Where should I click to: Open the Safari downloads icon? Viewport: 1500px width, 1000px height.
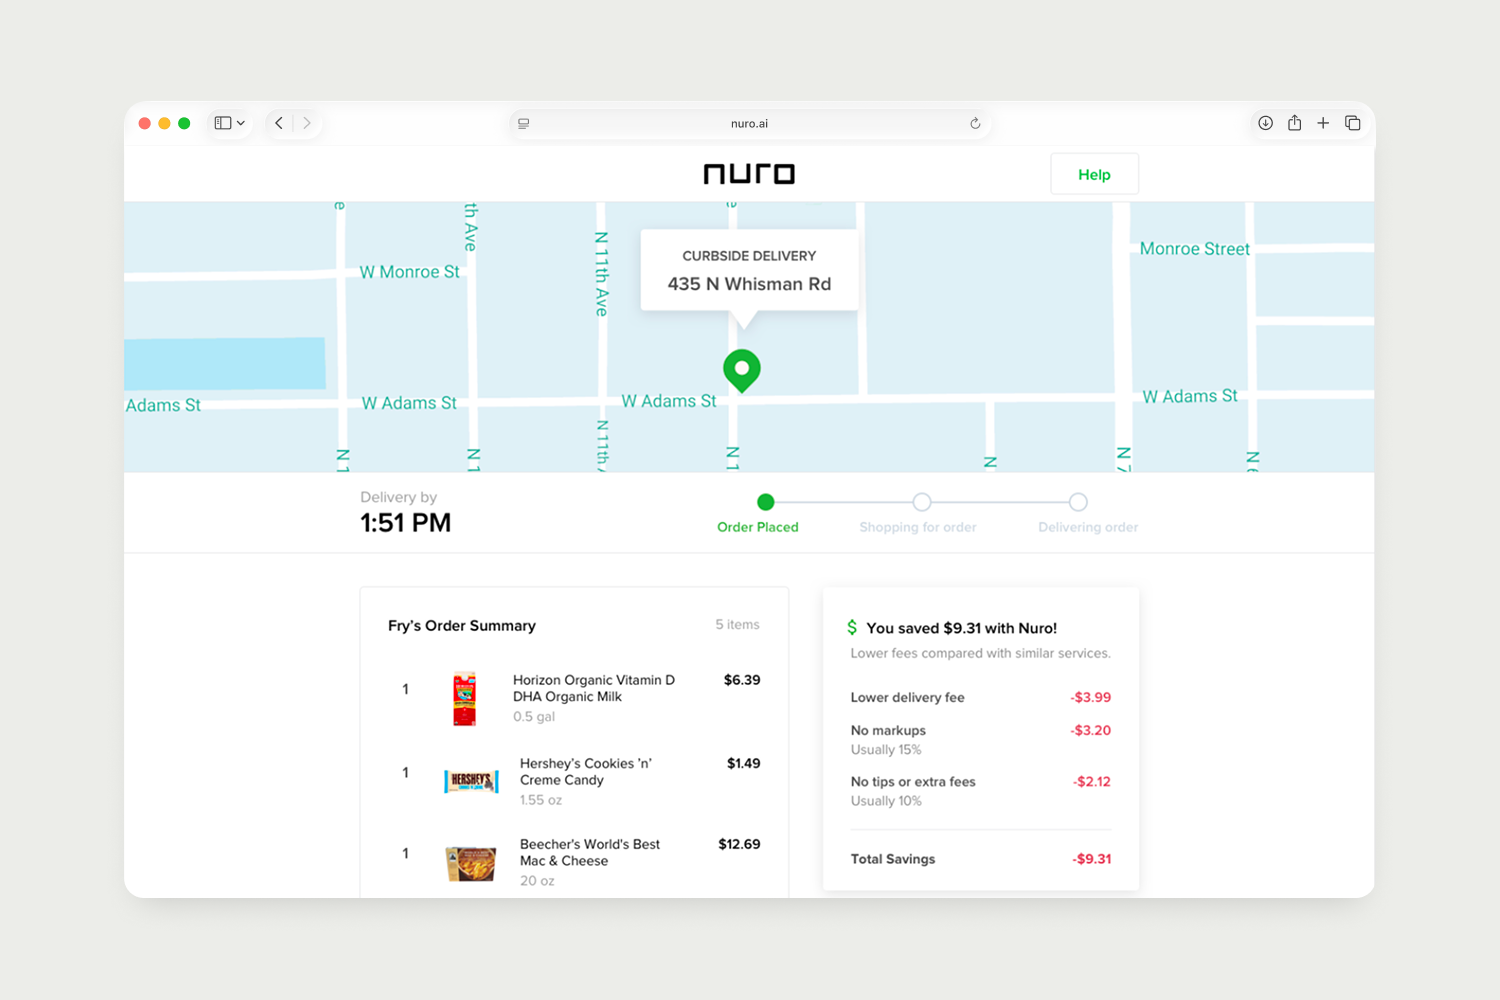coord(1265,123)
